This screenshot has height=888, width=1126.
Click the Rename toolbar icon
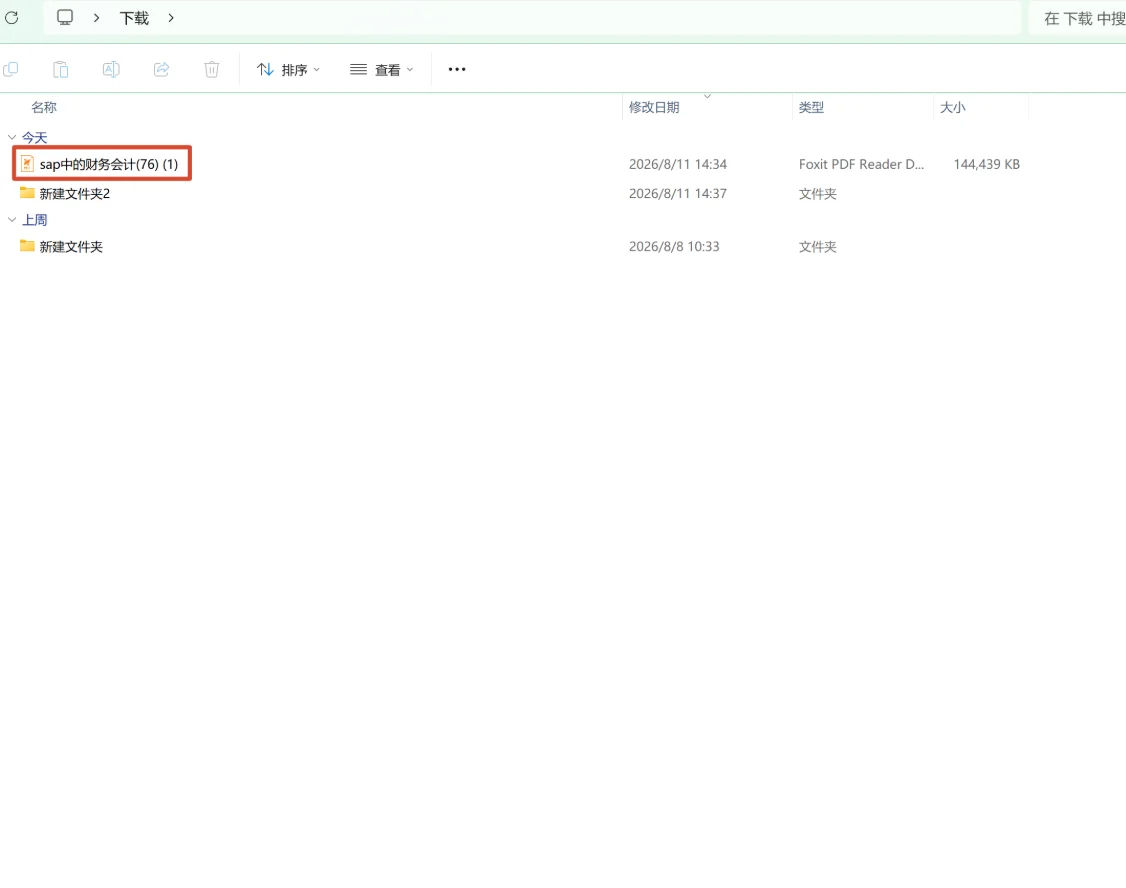point(111,70)
